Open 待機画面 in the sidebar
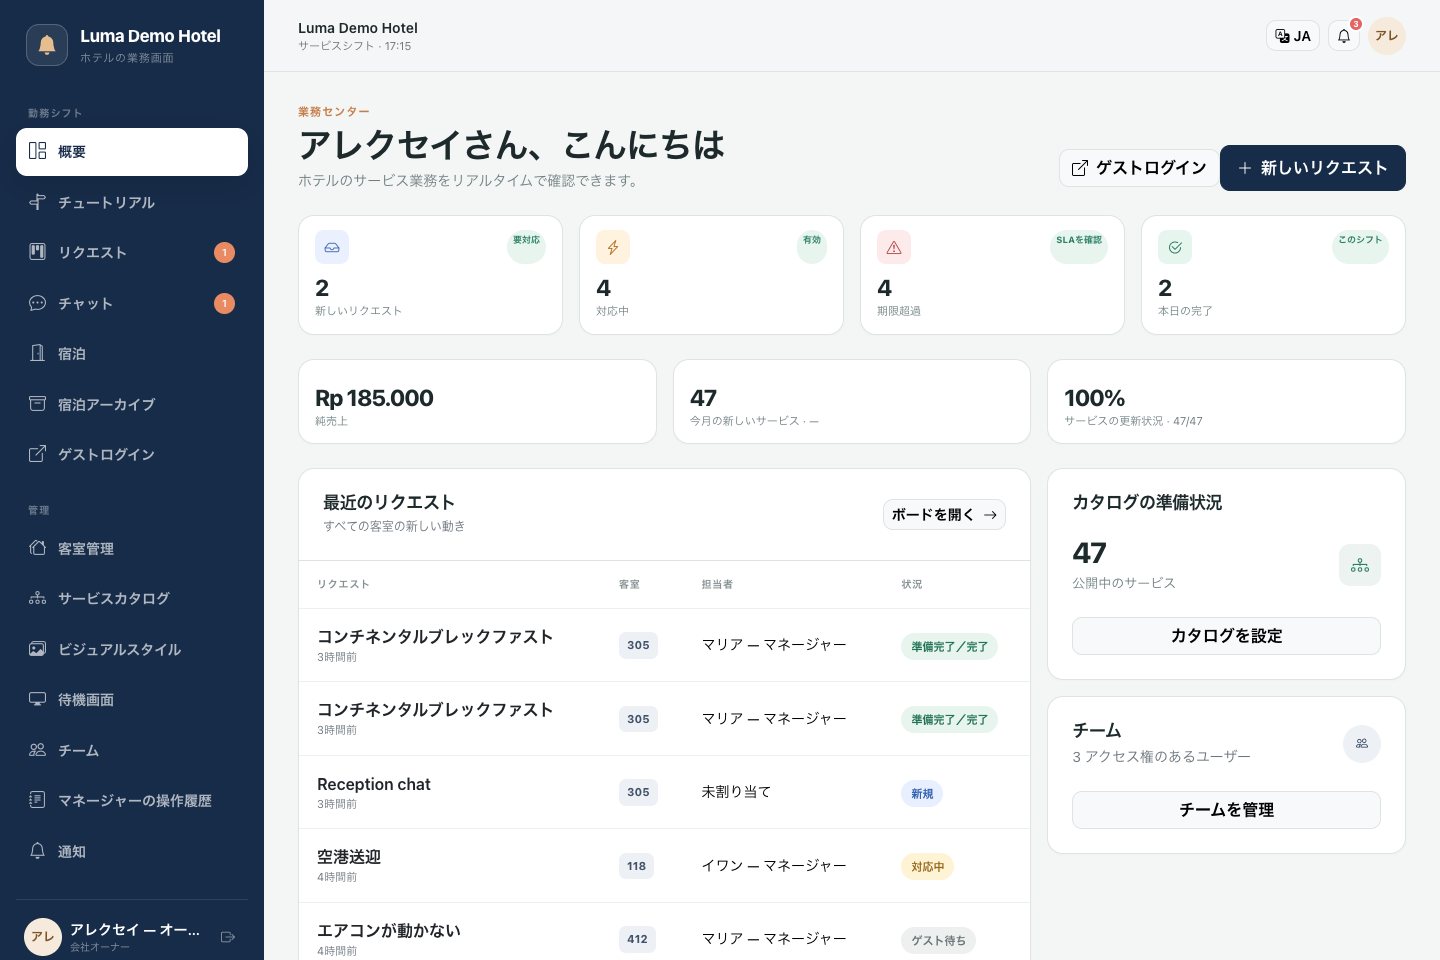 point(132,699)
